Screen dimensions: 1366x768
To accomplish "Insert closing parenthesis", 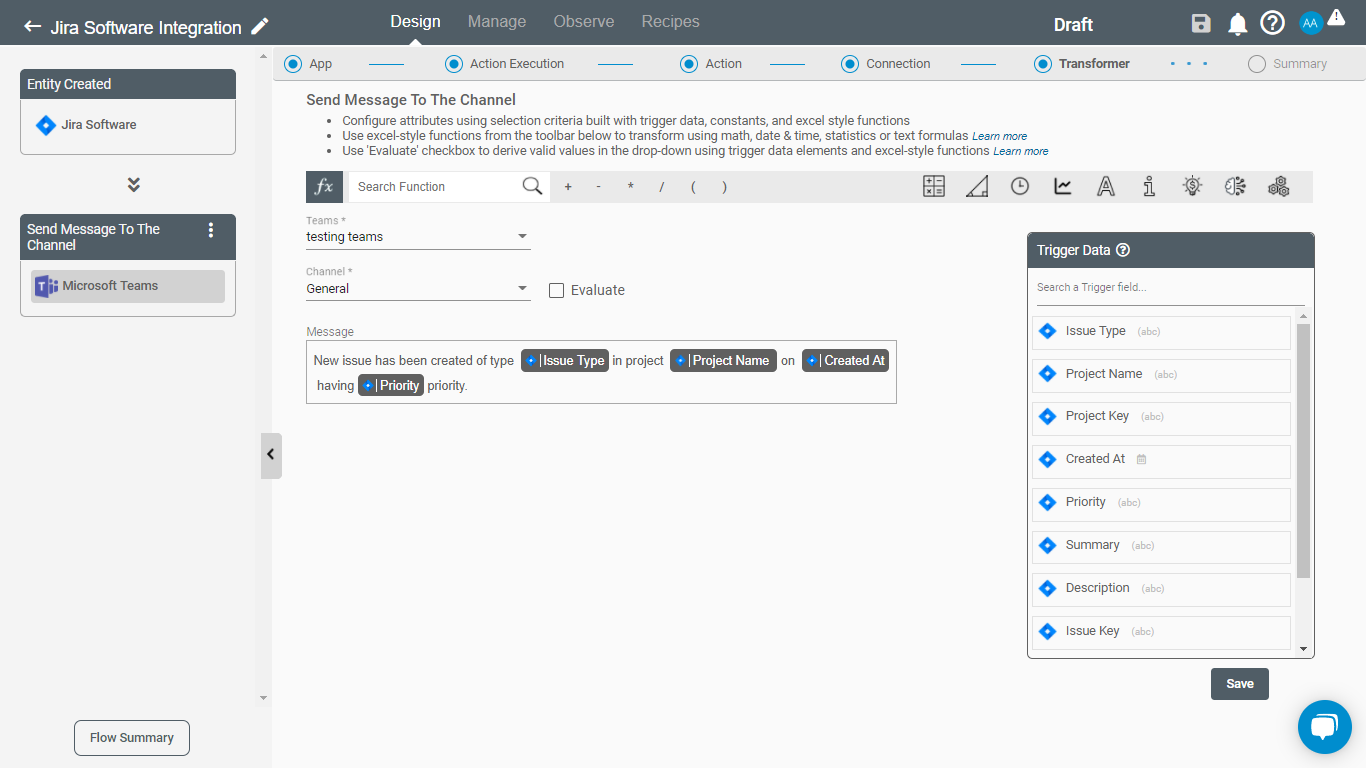I will coord(724,187).
